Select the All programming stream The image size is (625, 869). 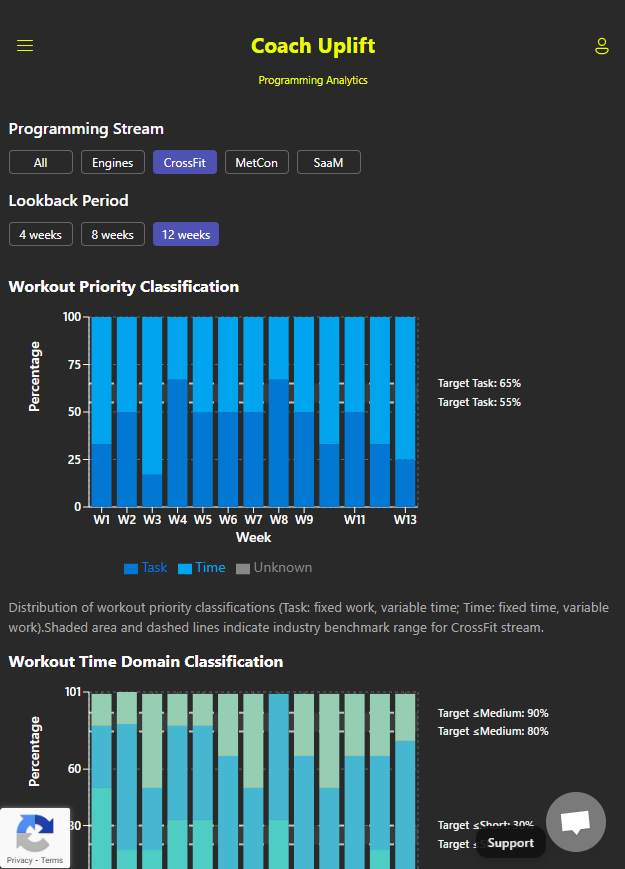[x=40, y=162]
